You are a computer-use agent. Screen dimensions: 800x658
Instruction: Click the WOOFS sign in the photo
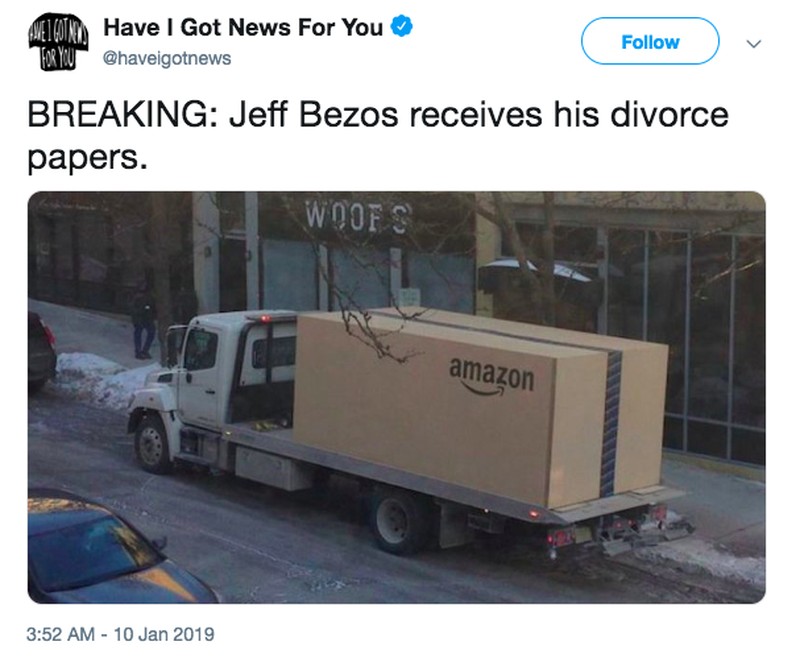coord(359,216)
